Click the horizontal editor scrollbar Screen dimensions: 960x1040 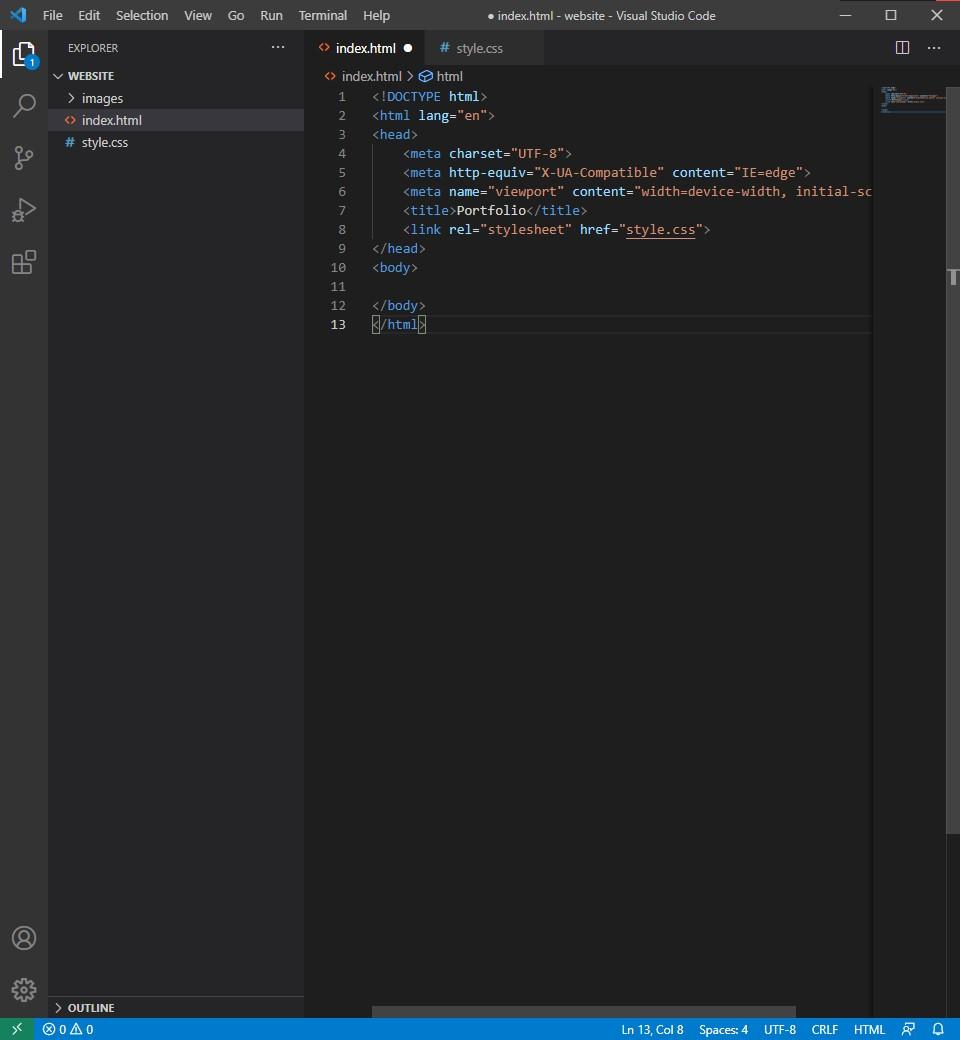584,1012
